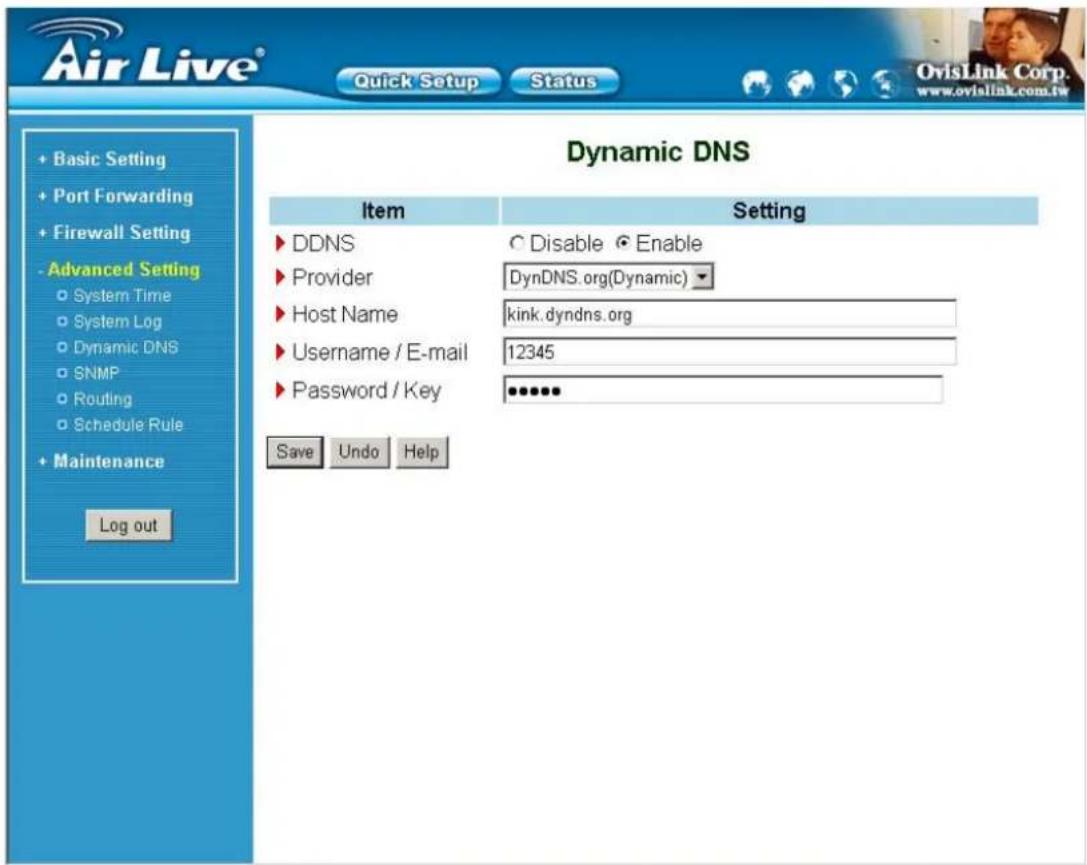Click the Help button

pyautogui.click(x=421, y=452)
